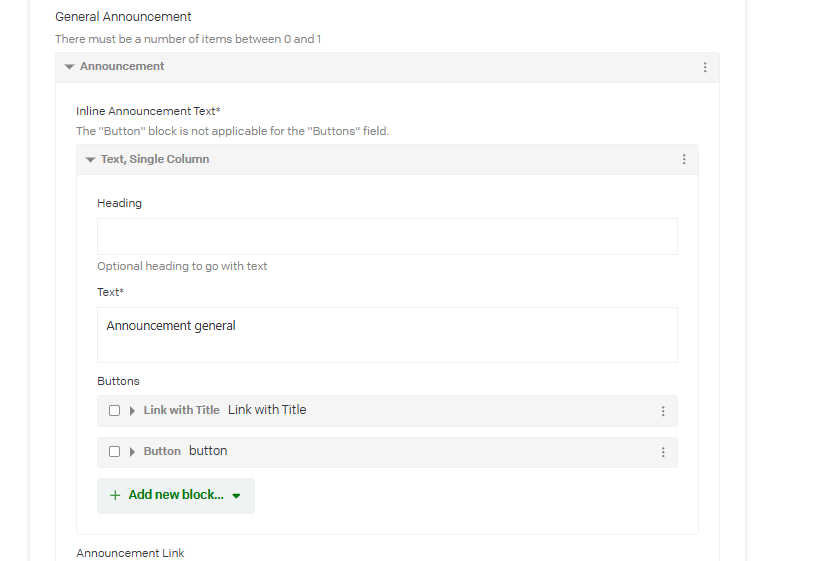Click the Text field containing Announcement general
819x561 pixels.
tap(387, 334)
